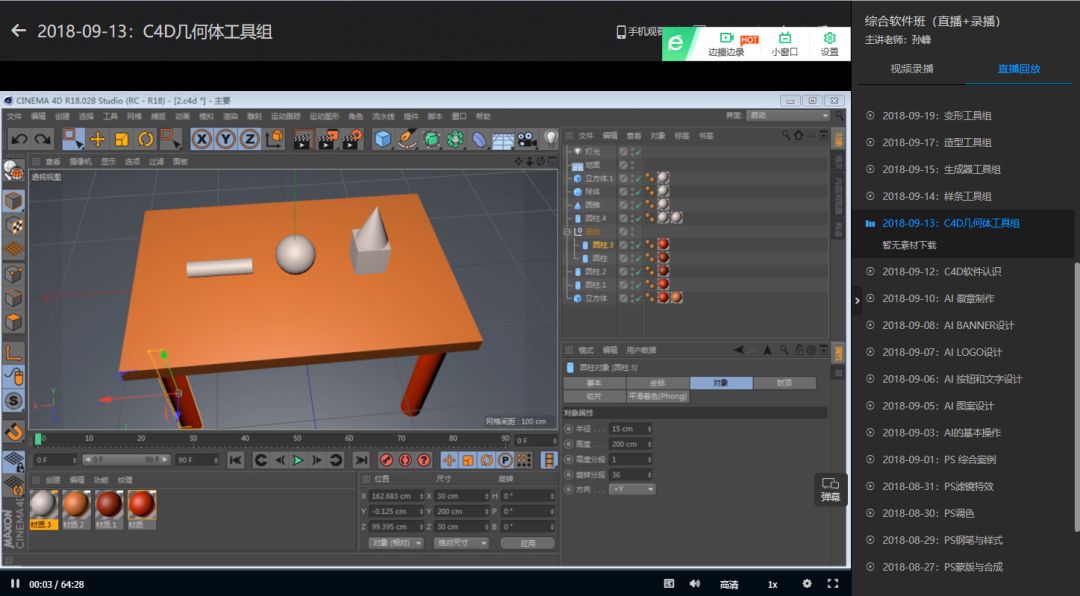Collapse the right course sidebar with arrow
Image resolution: width=1080 pixels, height=596 pixels.
857,299
